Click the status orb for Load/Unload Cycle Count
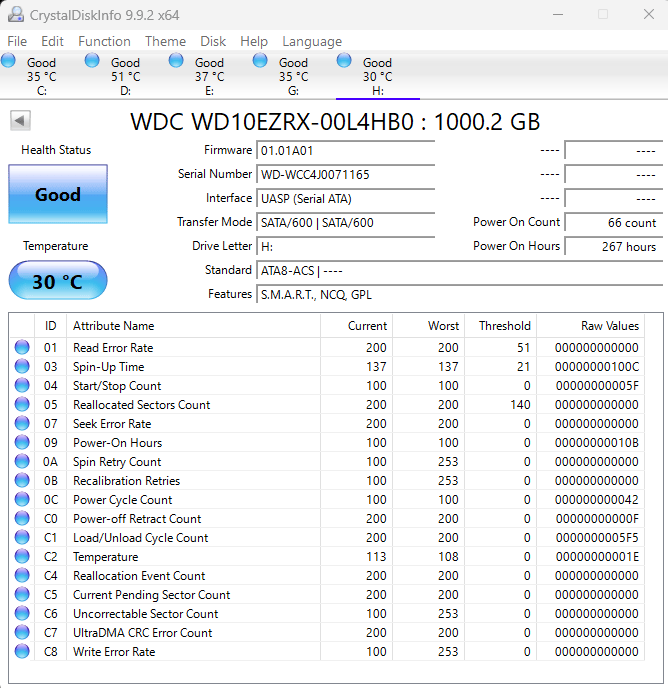Screen dimensions: 668x688 [x=22, y=538]
